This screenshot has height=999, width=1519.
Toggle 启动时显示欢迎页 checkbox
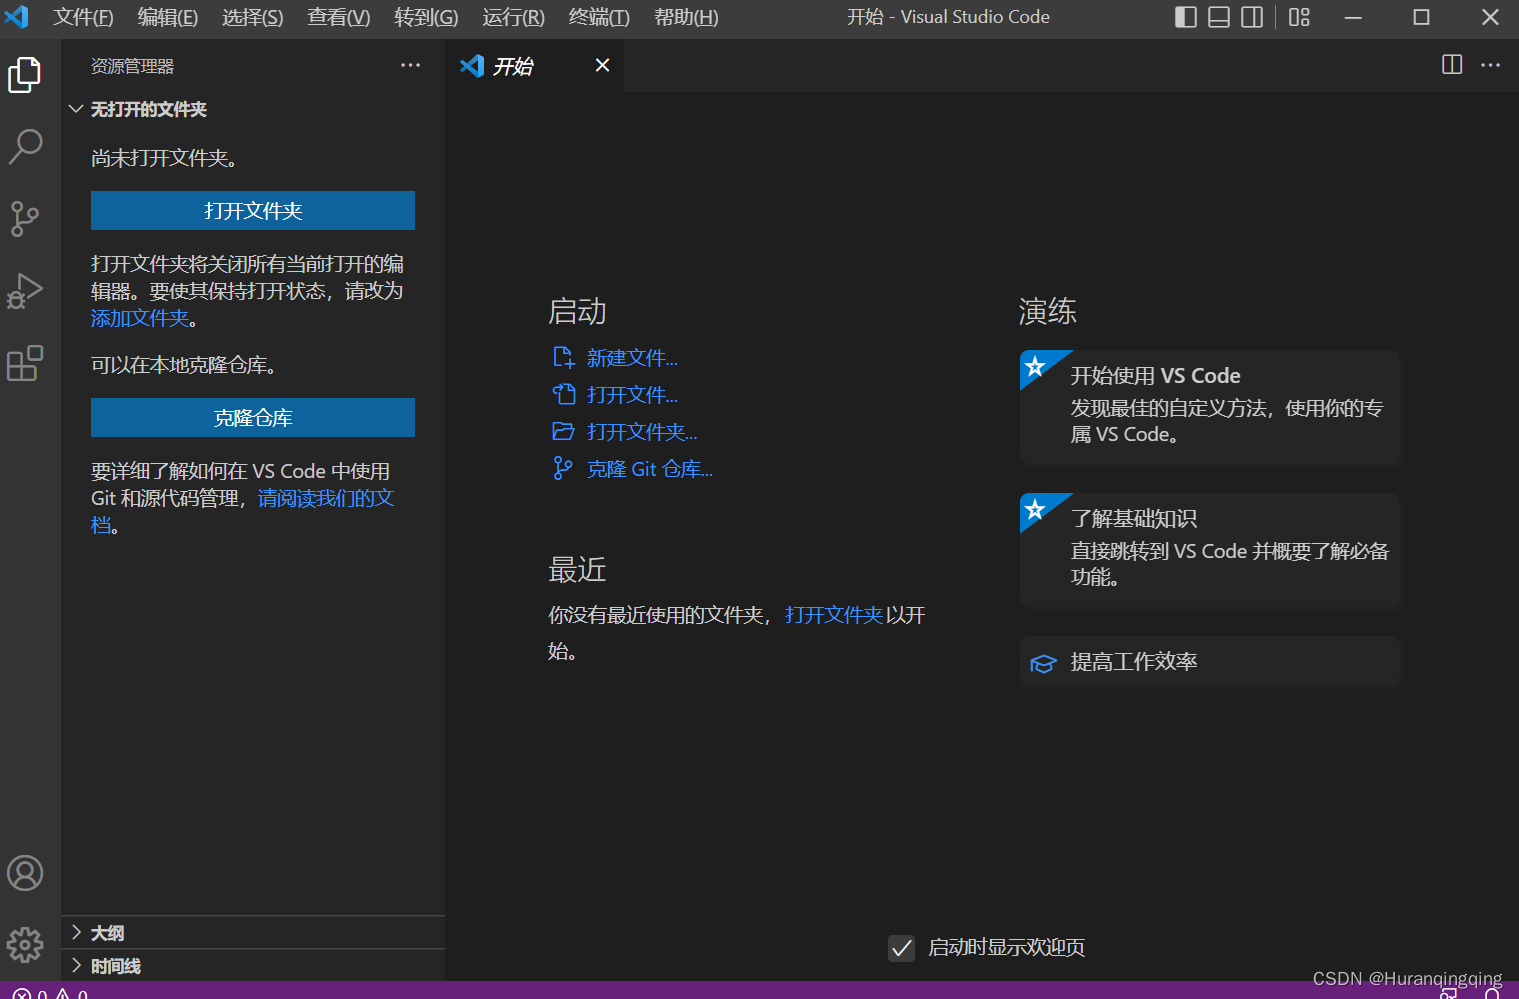[x=901, y=948]
